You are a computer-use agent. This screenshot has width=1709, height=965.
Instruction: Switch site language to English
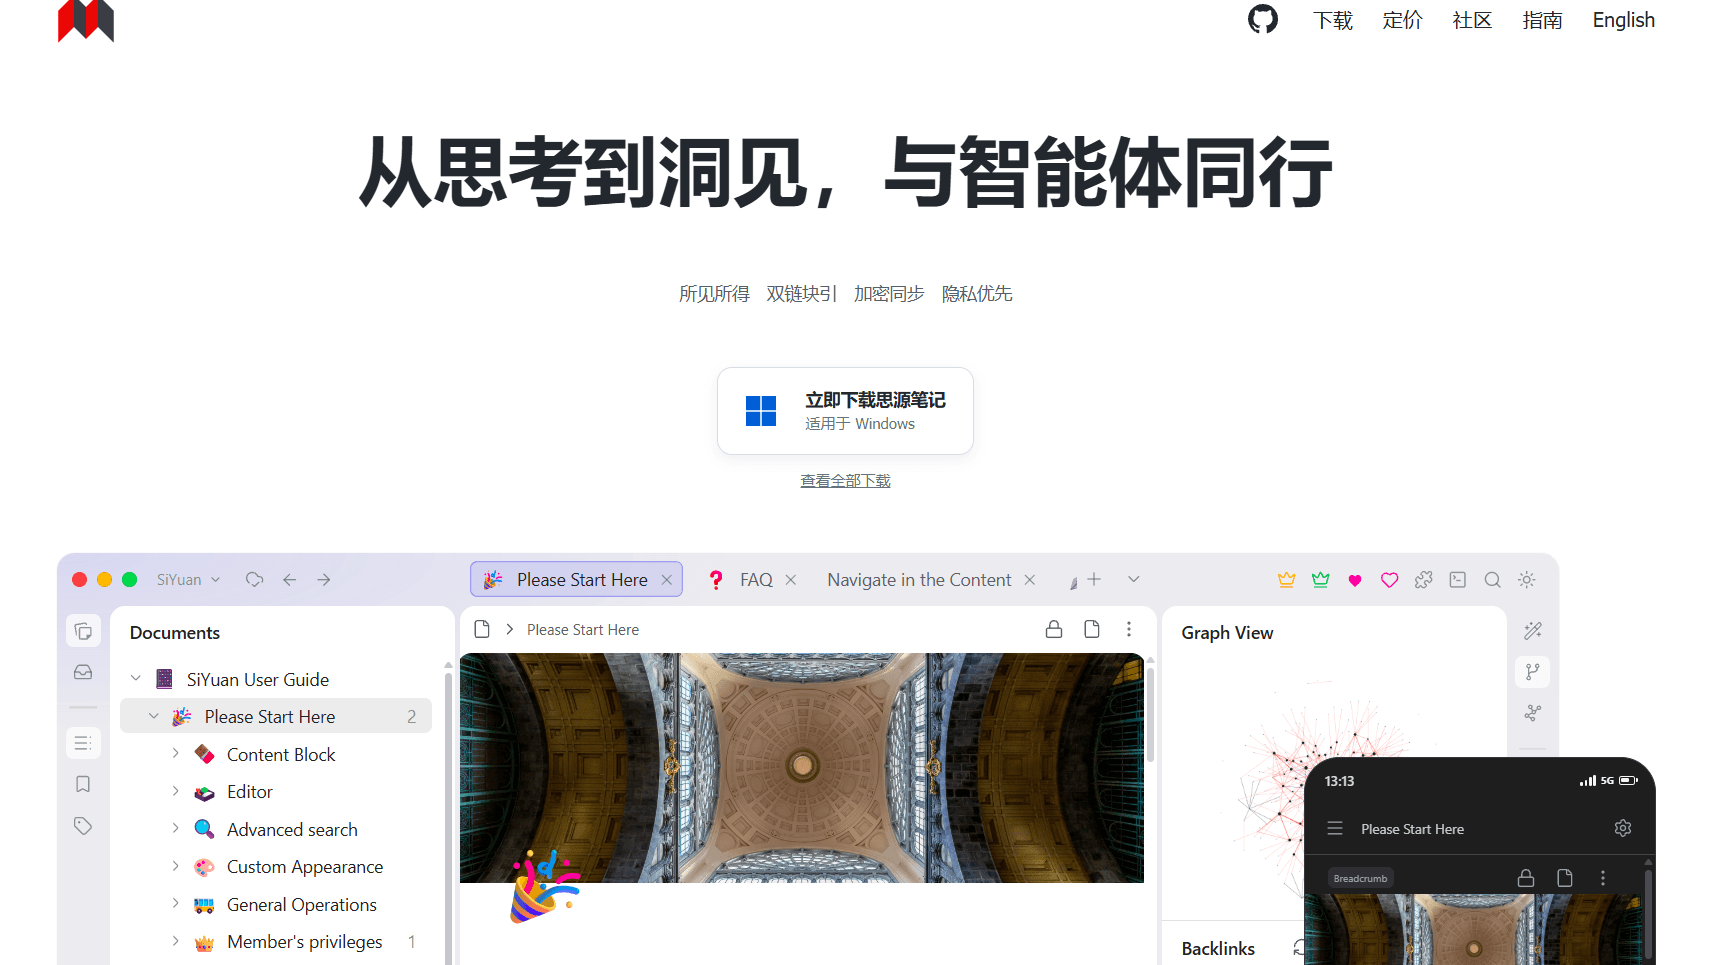pos(1624,20)
